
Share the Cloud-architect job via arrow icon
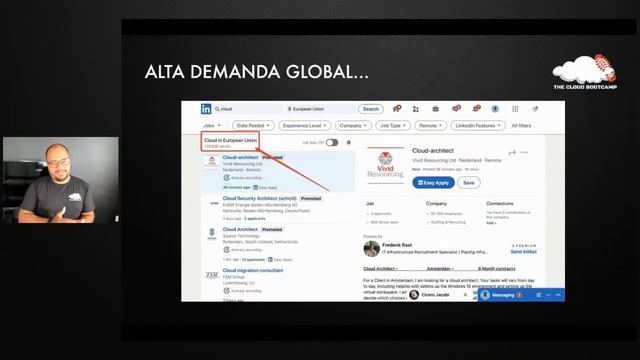512,152
